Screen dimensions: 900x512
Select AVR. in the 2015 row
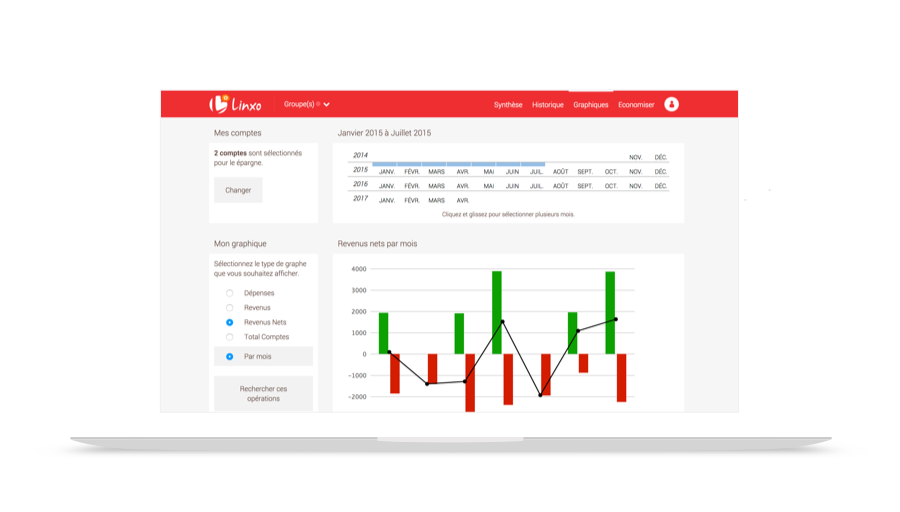[463, 172]
